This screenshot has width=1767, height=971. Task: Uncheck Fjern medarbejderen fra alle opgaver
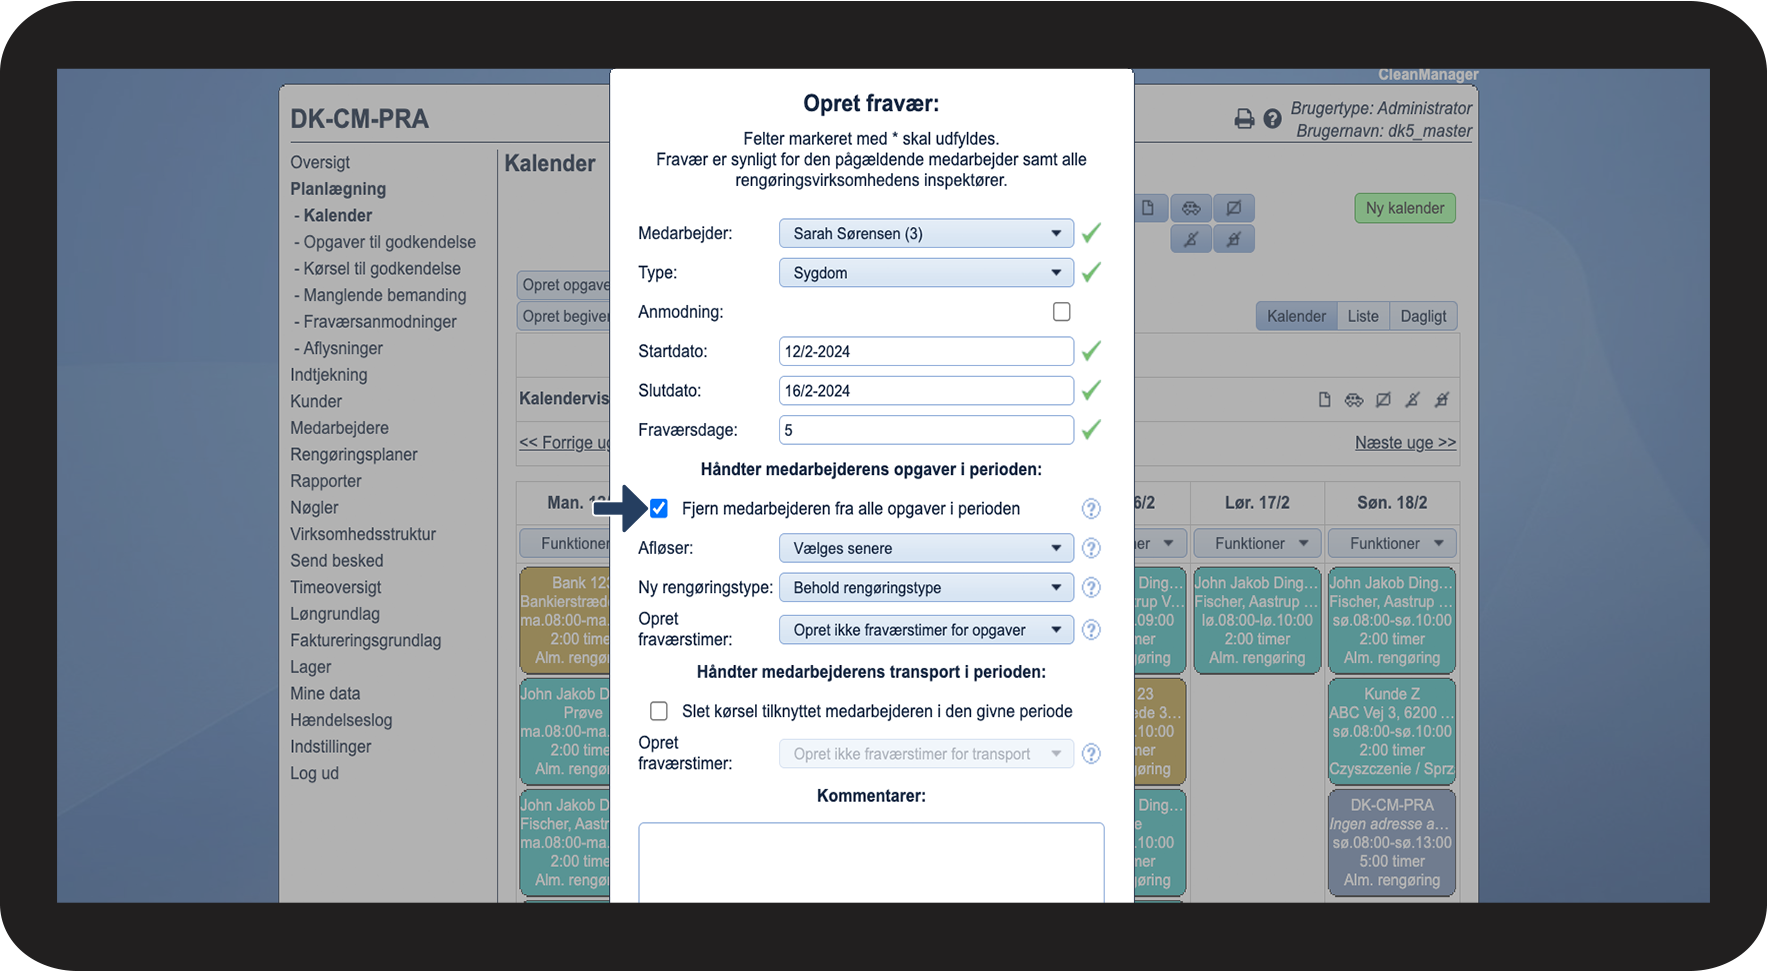[659, 508]
